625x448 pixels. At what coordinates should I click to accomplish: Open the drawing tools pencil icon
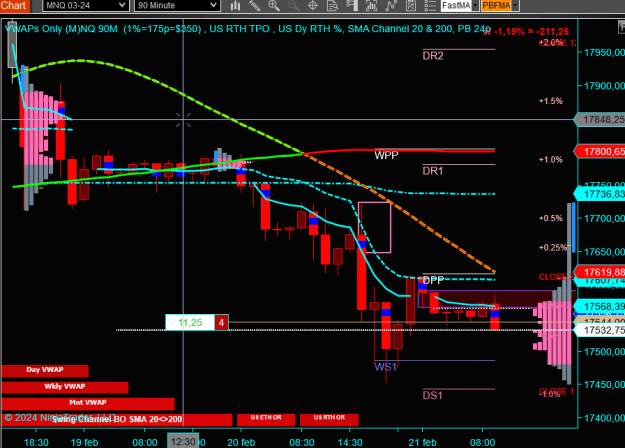(x=254, y=5)
